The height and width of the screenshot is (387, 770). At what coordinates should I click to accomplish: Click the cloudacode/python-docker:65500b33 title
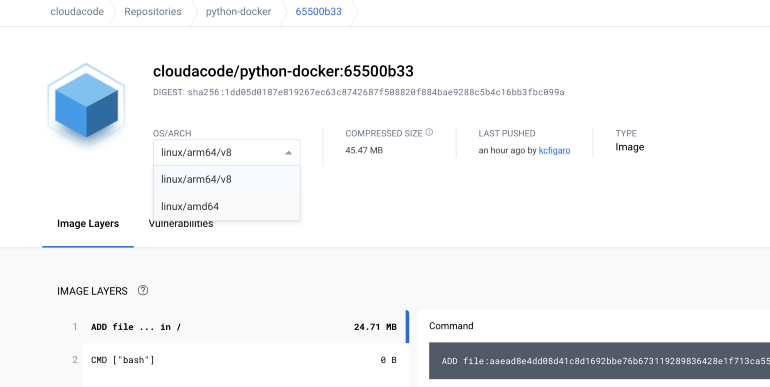pyautogui.click(x=283, y=72)
